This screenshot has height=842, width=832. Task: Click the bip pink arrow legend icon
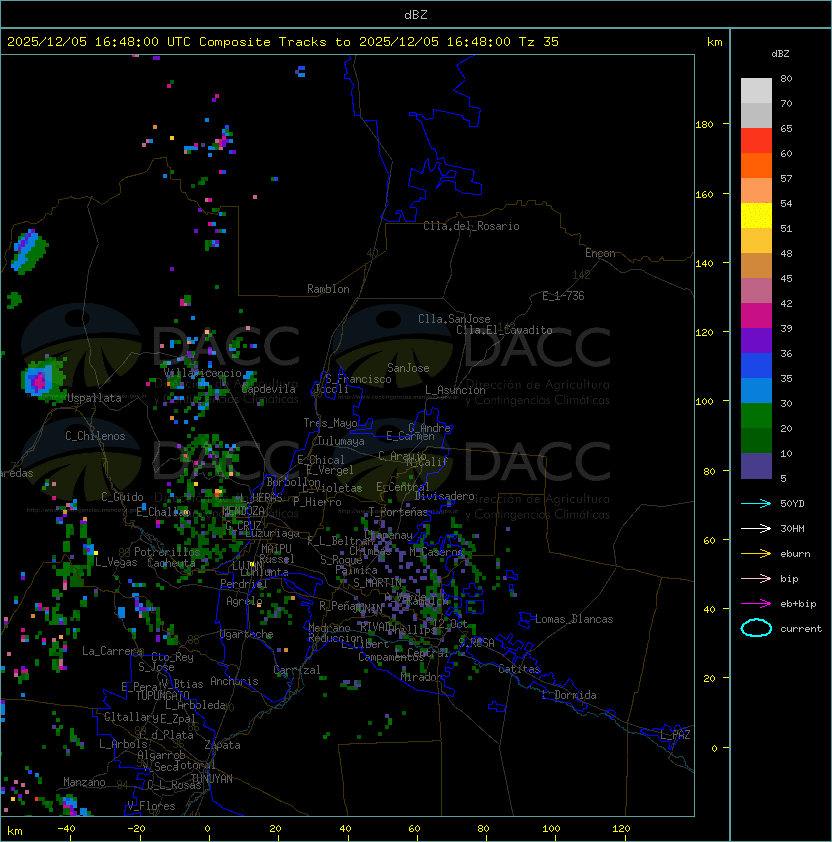click(x=756, y=578)
